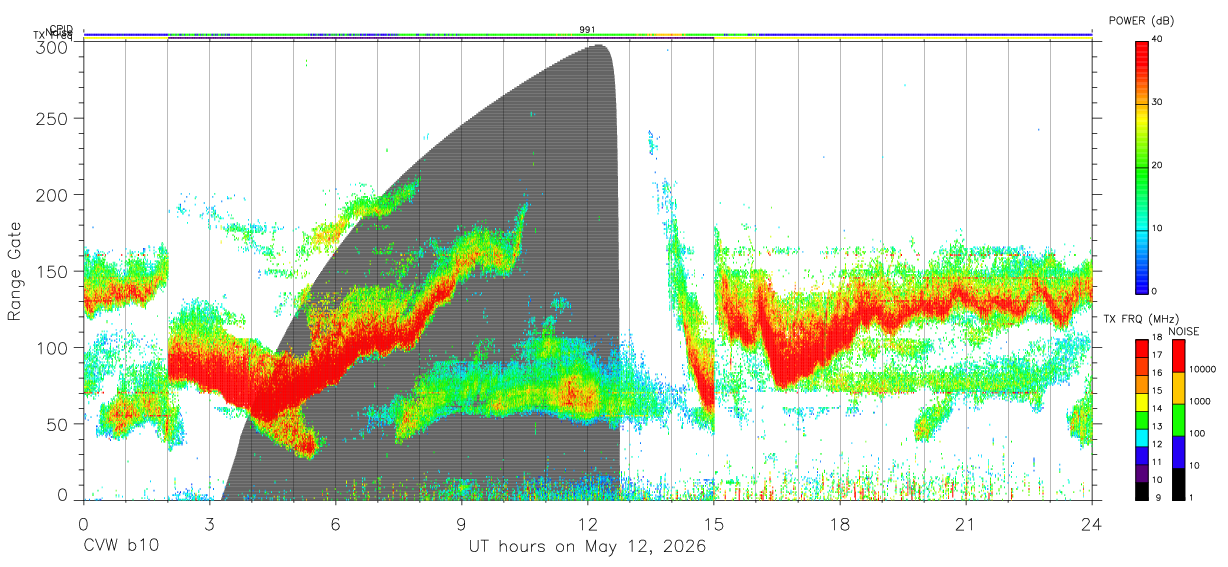Click the 30 label on power scale
Viewport: 1228px width, 567px height.
point(1157,103)
